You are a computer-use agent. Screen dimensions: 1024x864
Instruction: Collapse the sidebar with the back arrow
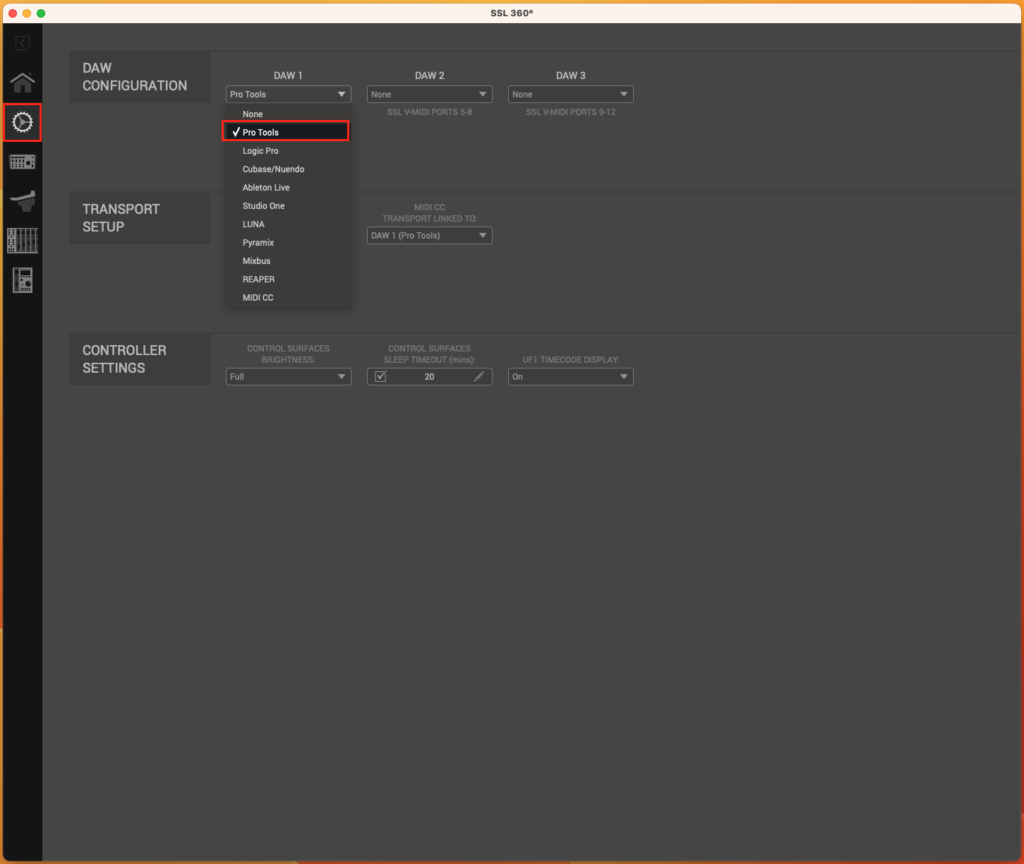[22, 43]
